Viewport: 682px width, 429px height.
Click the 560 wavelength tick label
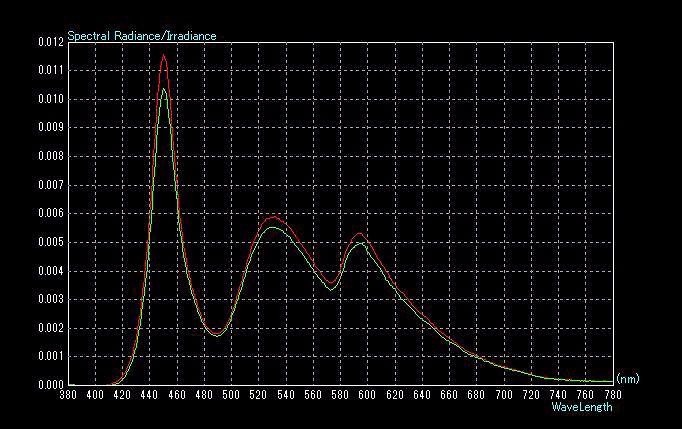[313, 395]
